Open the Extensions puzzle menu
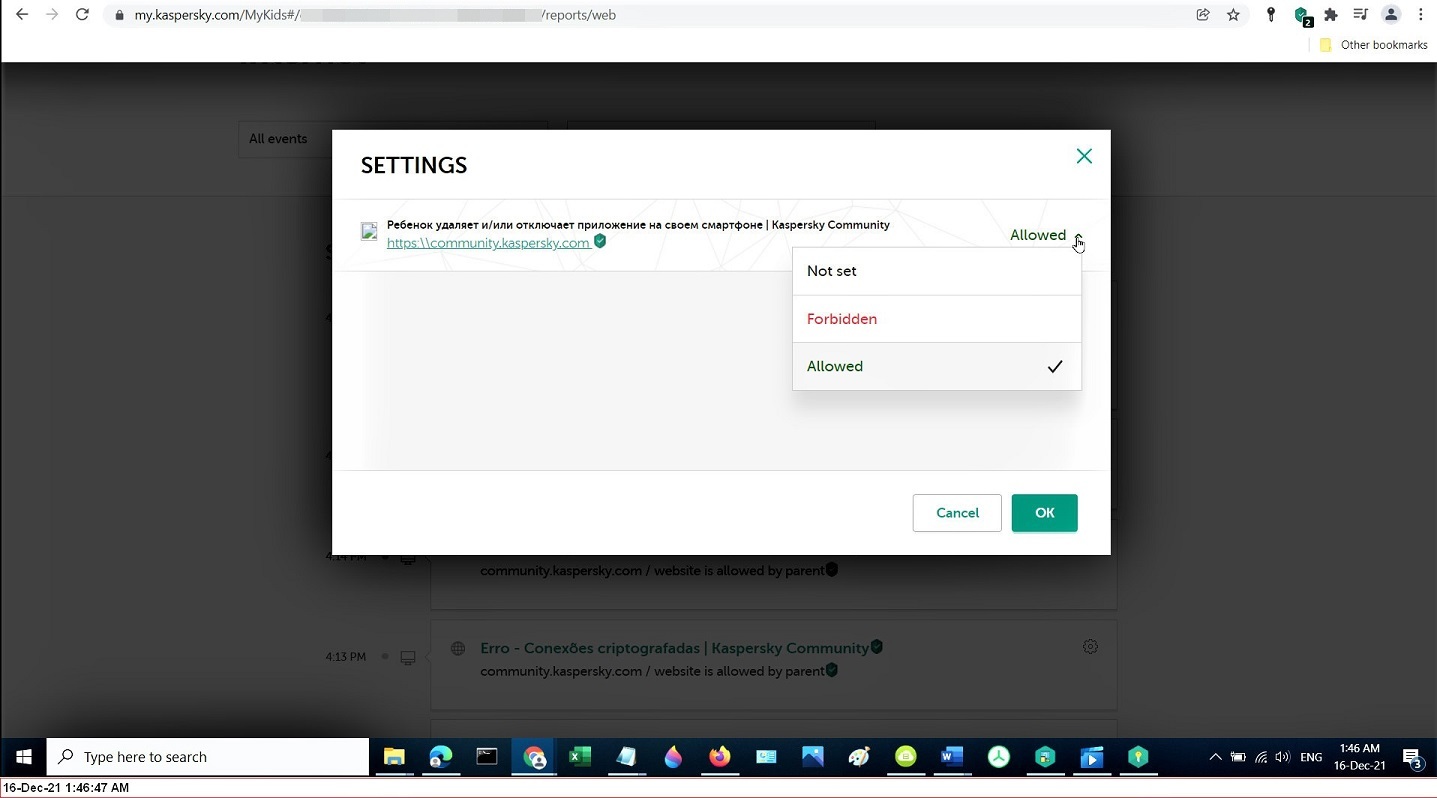 coord(1331,15)
